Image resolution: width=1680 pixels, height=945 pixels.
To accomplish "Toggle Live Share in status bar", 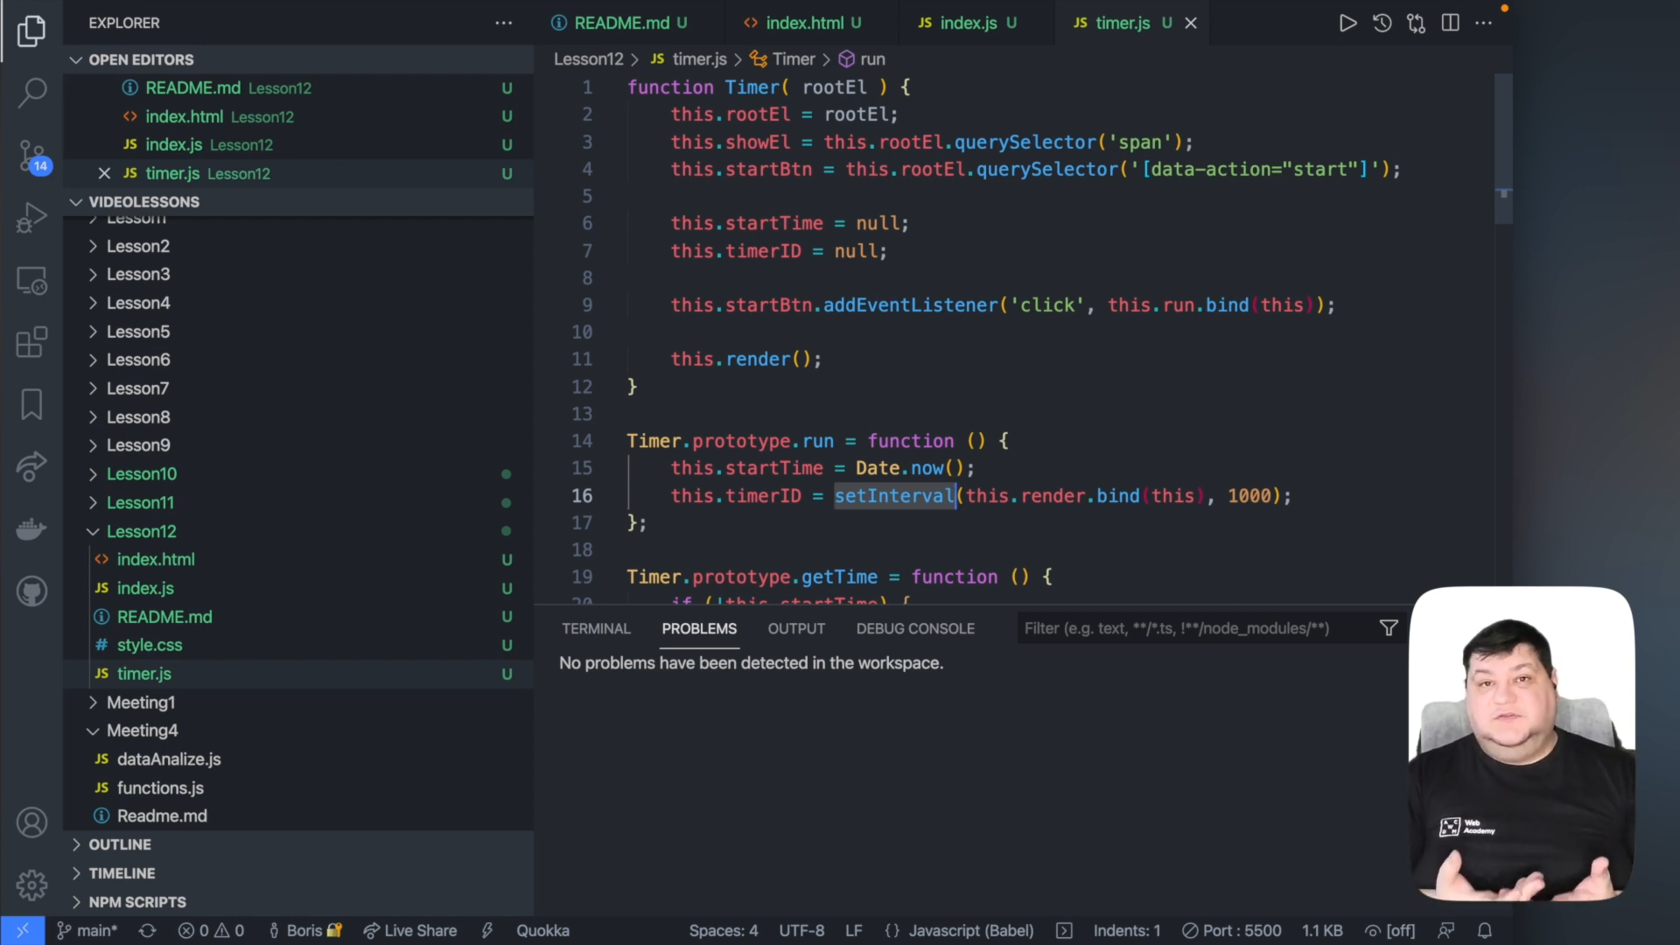I will click(410, 931).
